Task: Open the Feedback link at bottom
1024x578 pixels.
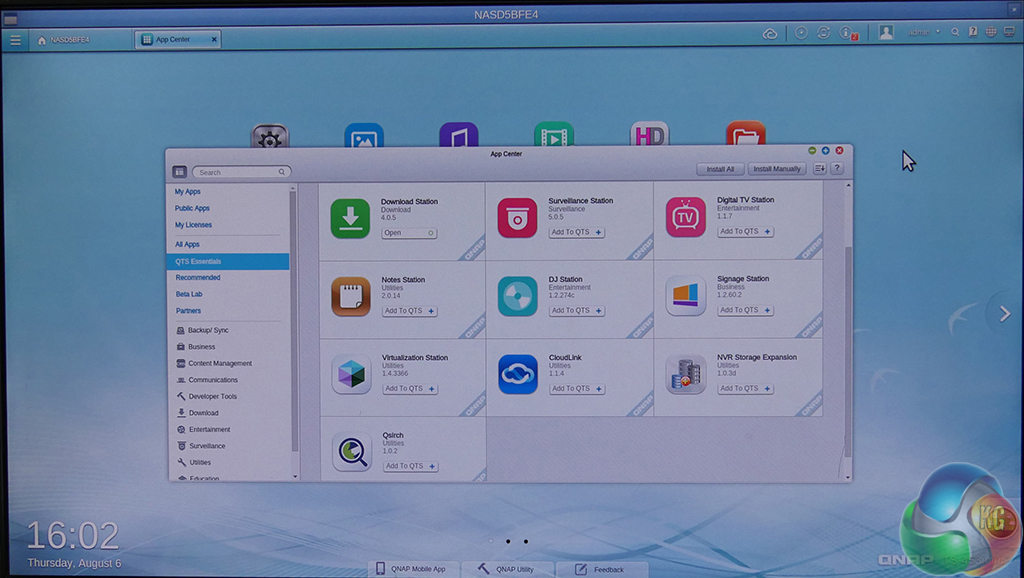Action: coord(601,570)
